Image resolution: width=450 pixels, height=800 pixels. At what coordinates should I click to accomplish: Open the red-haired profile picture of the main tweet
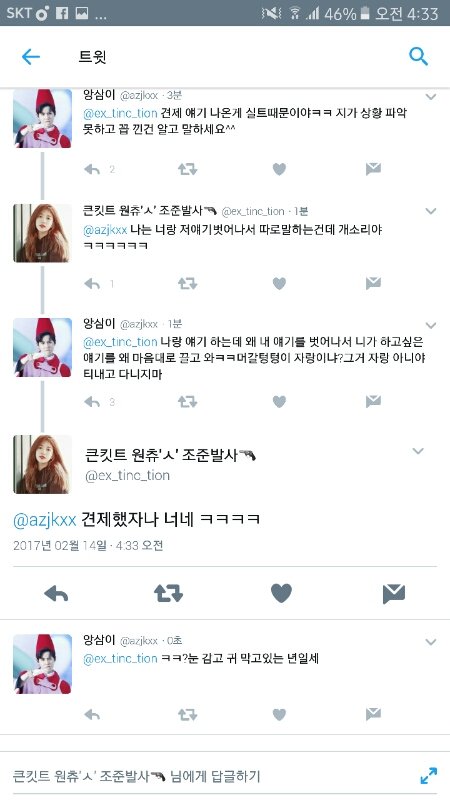(x=42, y=464)
